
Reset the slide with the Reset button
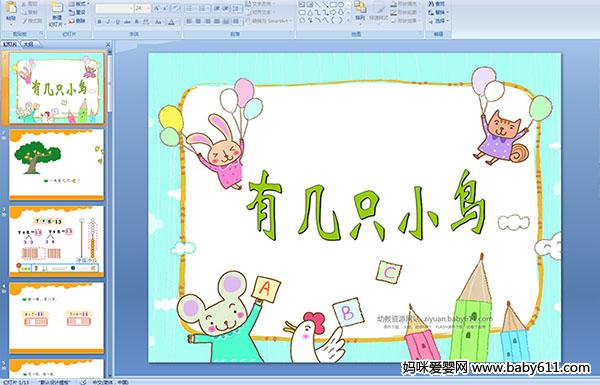77,12
